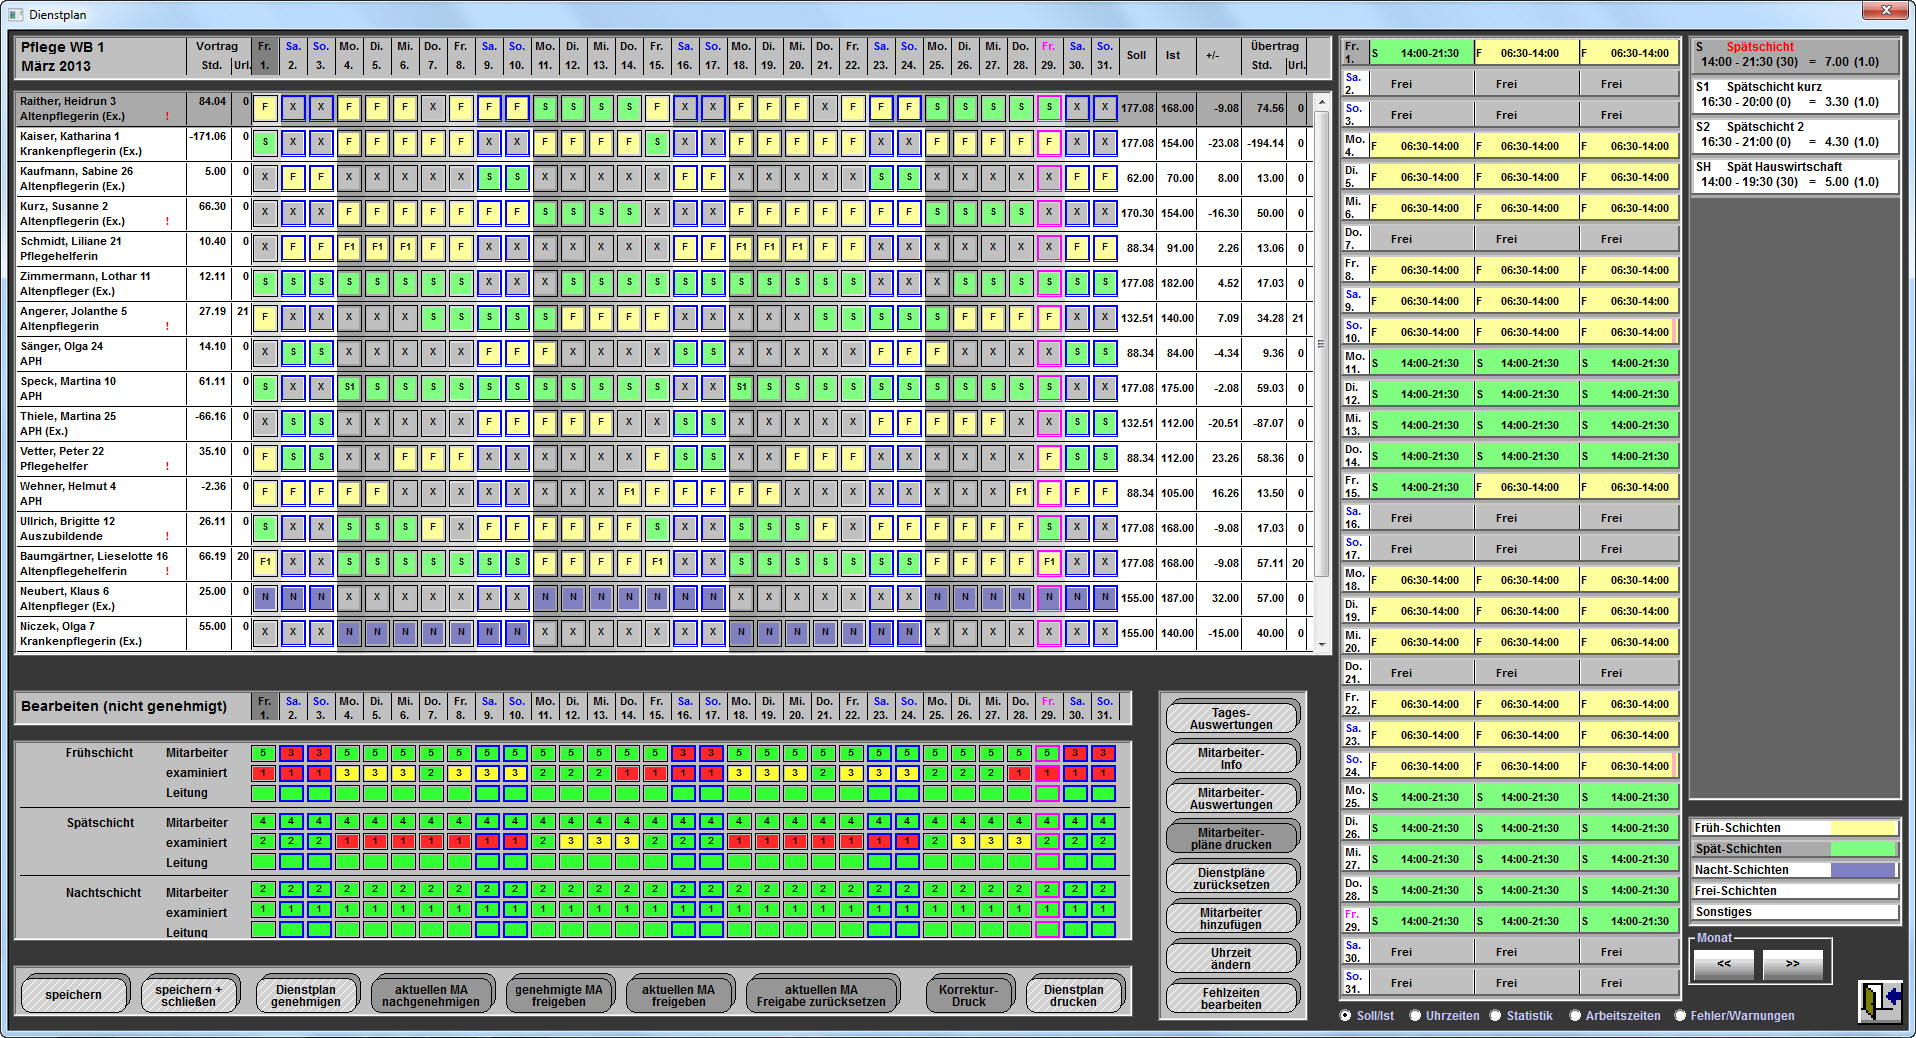The image size is (1916, 1038).
Task: Click the speichern button
Action: [x=74, y=995]
